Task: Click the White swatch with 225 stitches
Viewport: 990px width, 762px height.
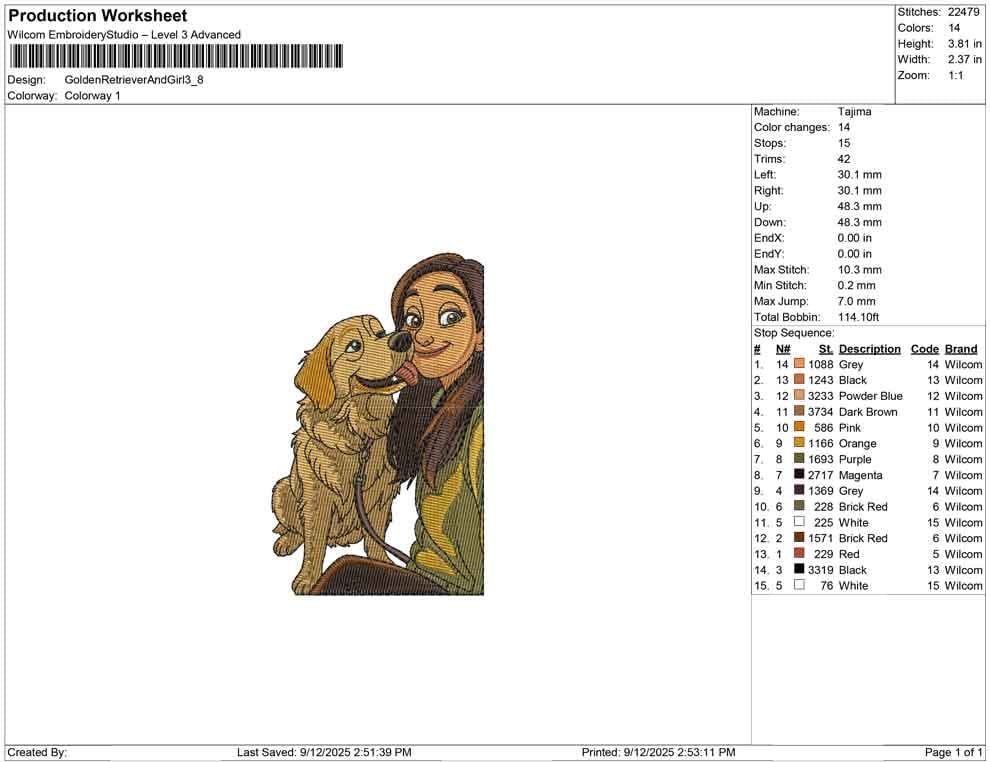Action: point(799,521)
